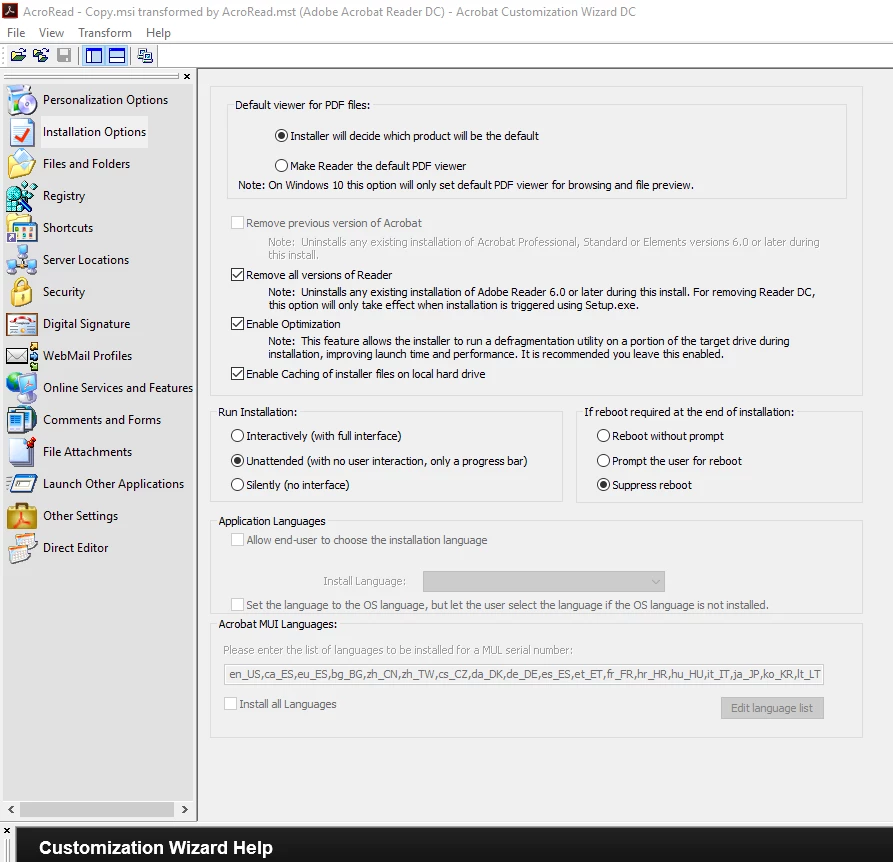
Task: Toggle the navigation pane toolbar icon
Action: coord(94,55)
